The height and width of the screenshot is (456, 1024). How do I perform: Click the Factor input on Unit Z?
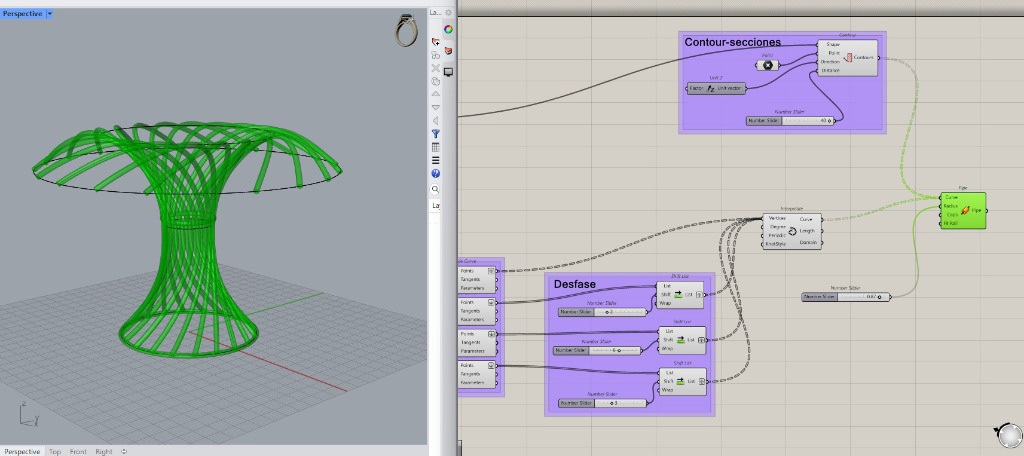click(698, 88)
